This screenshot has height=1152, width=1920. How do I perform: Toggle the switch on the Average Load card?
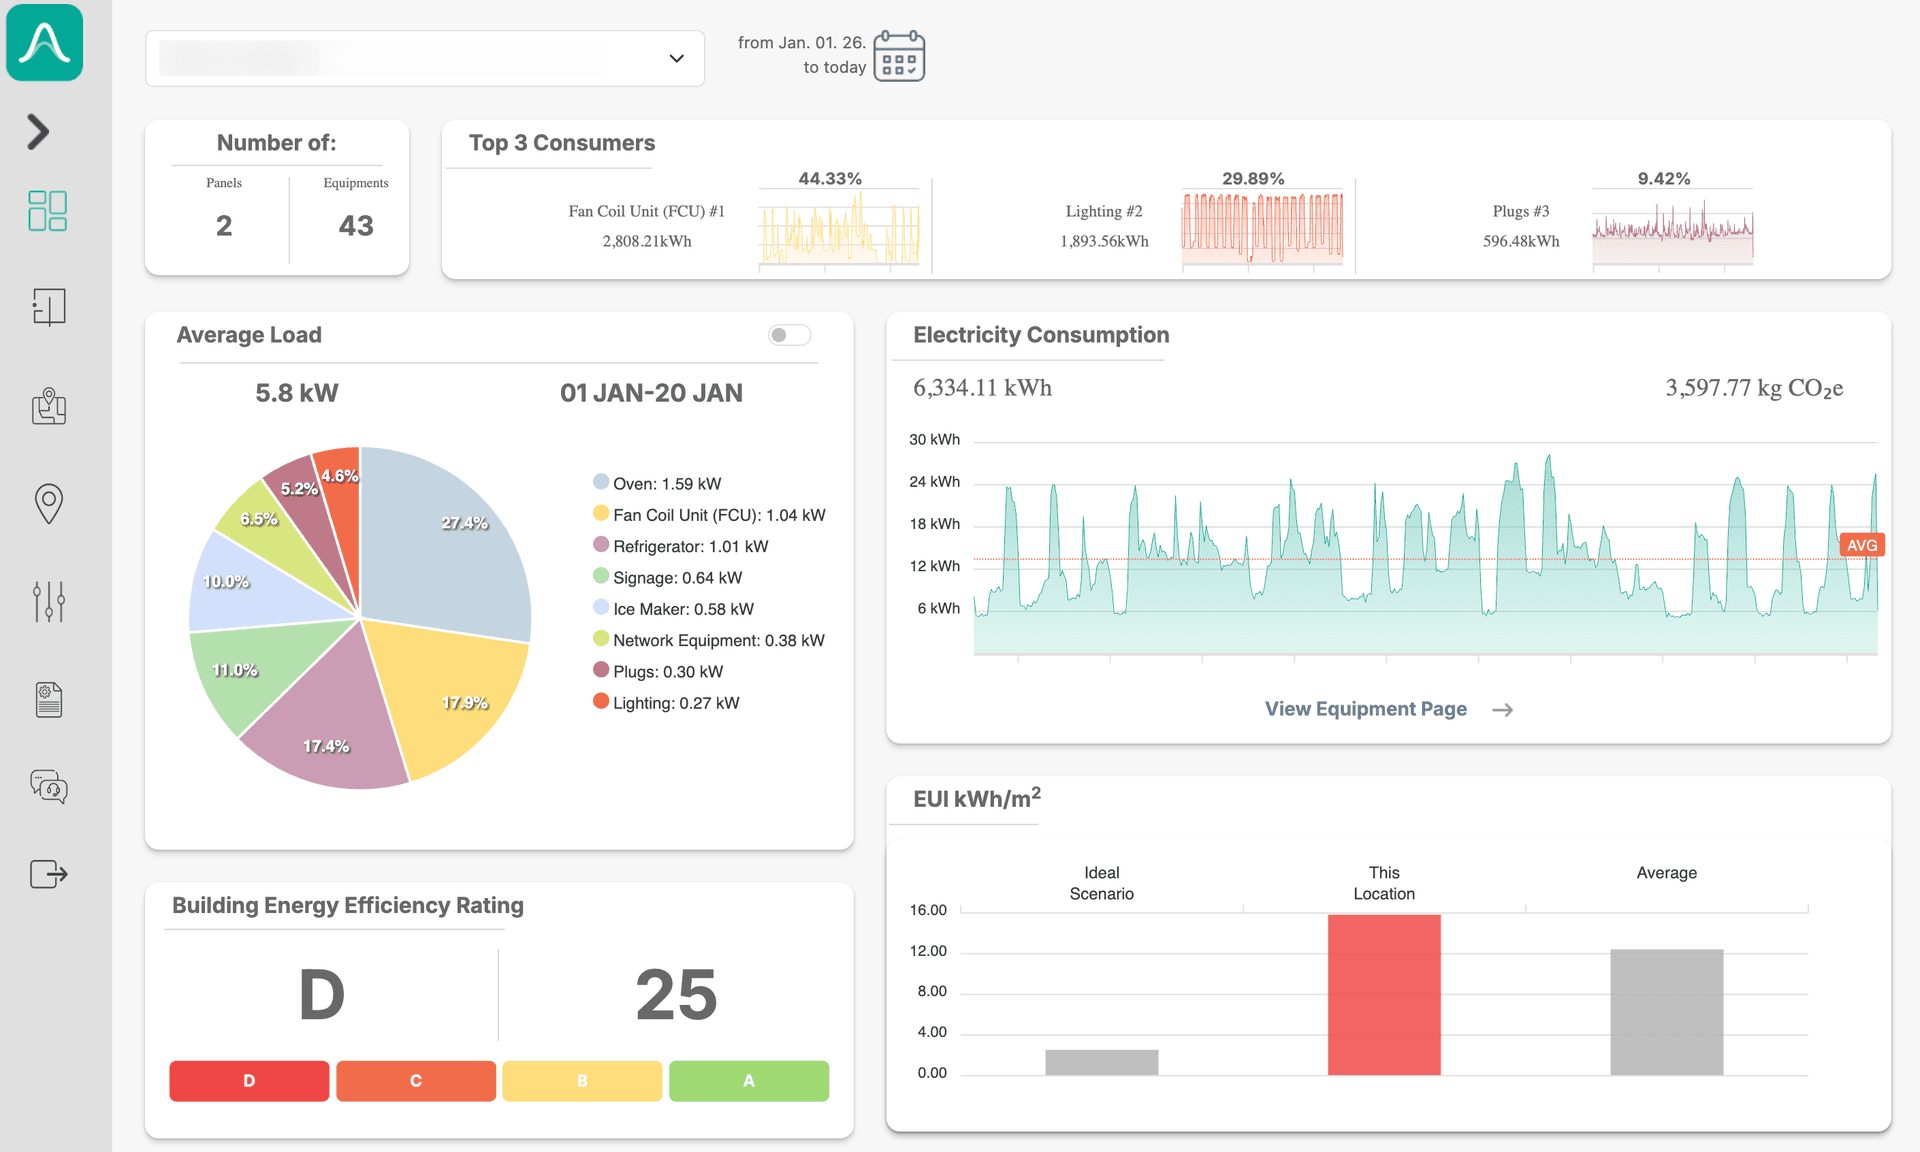coord(789,335)
